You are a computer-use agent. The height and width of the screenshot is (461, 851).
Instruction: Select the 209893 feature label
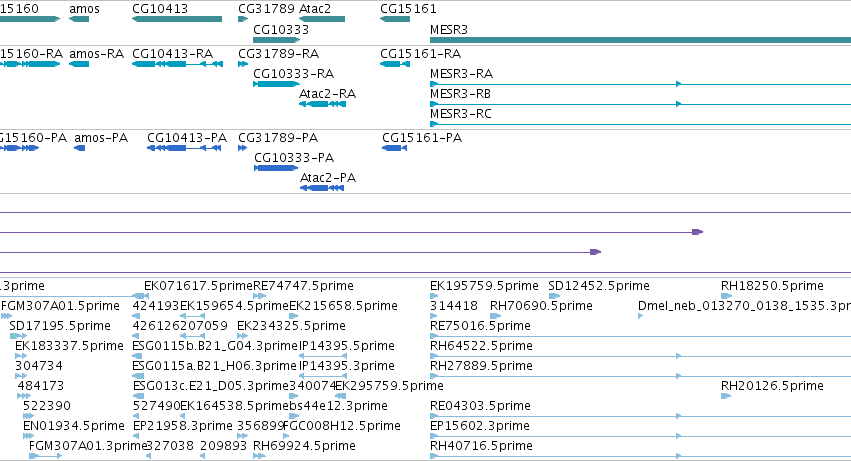point(223,446)
